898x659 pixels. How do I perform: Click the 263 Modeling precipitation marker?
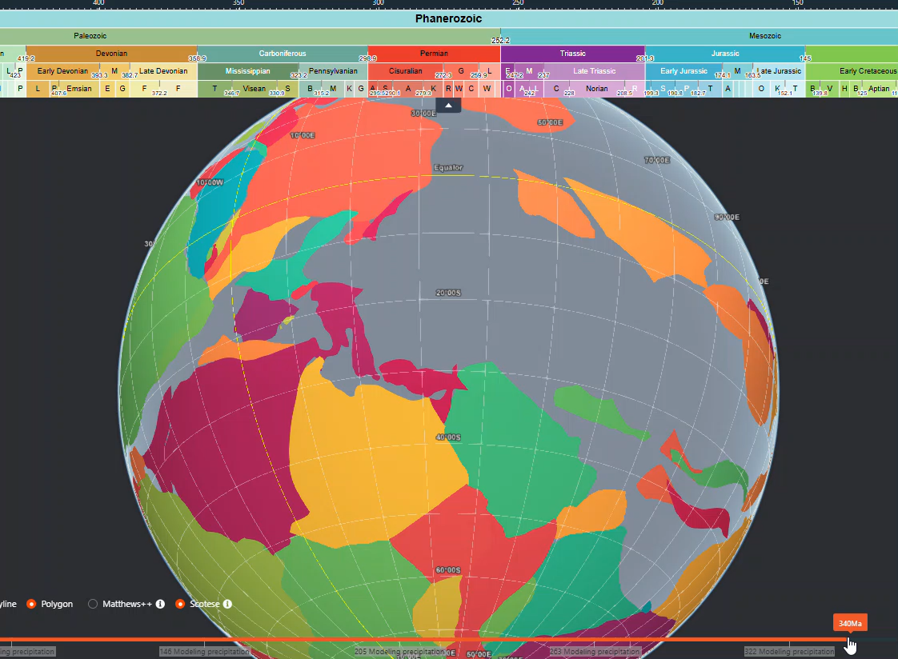(594, 652)
